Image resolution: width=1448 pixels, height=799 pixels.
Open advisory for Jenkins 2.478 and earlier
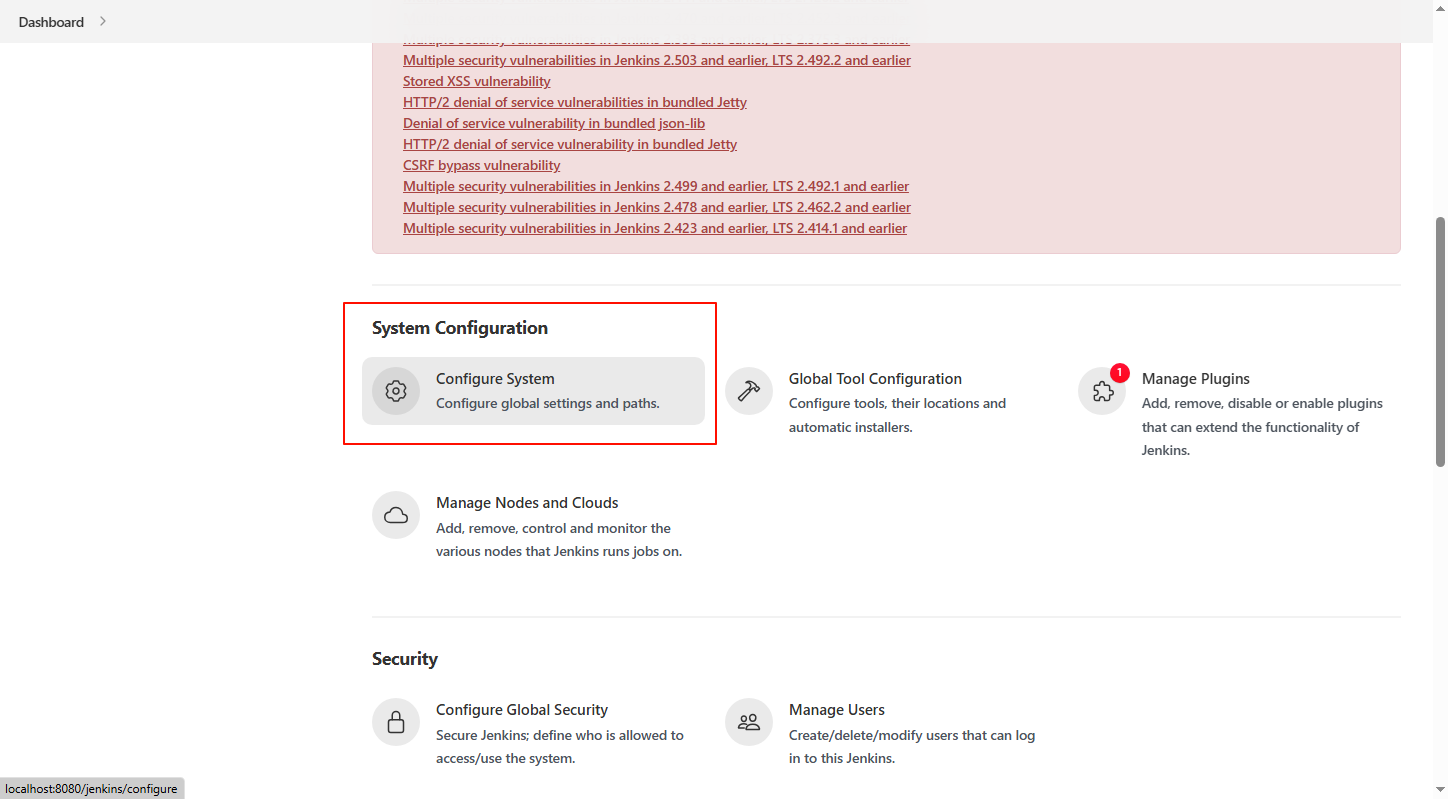coord(657,207)
